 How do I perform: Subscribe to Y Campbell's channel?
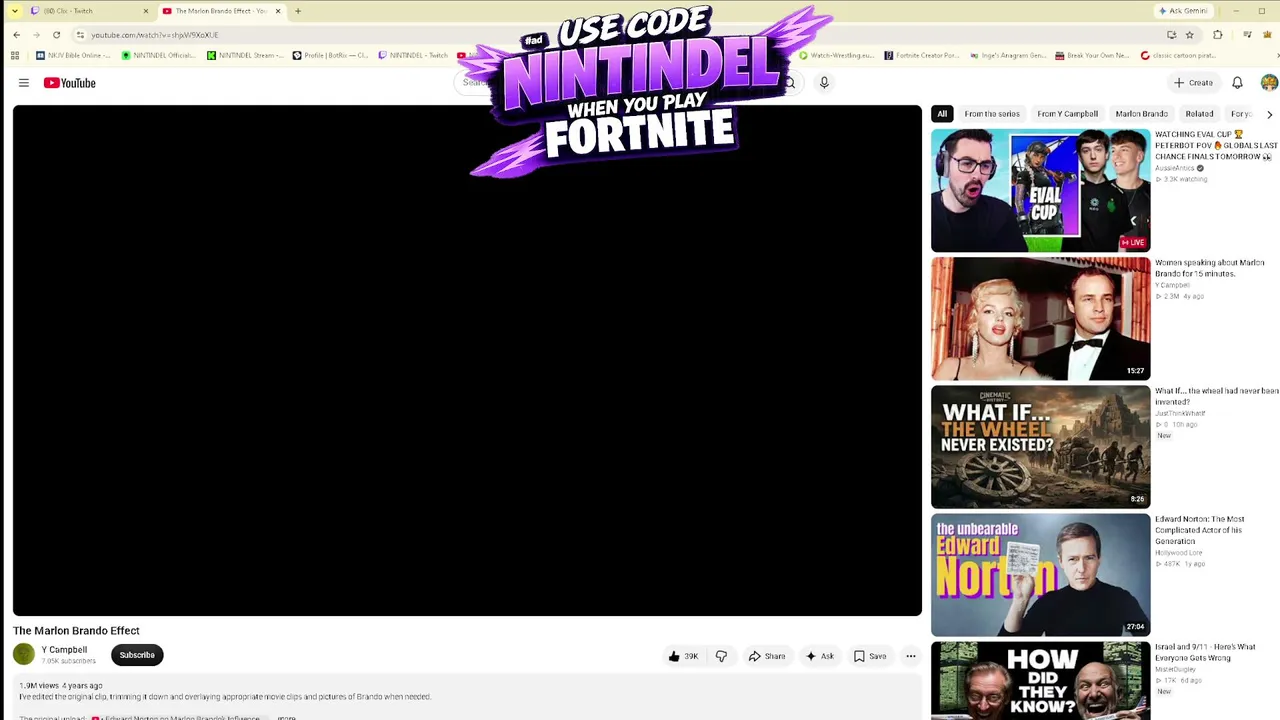pos(137,655)
